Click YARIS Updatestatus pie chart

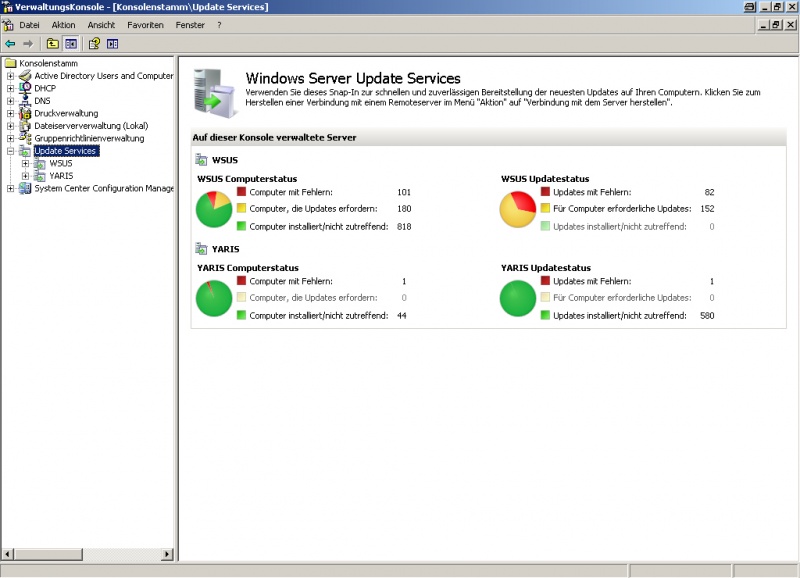518,298
